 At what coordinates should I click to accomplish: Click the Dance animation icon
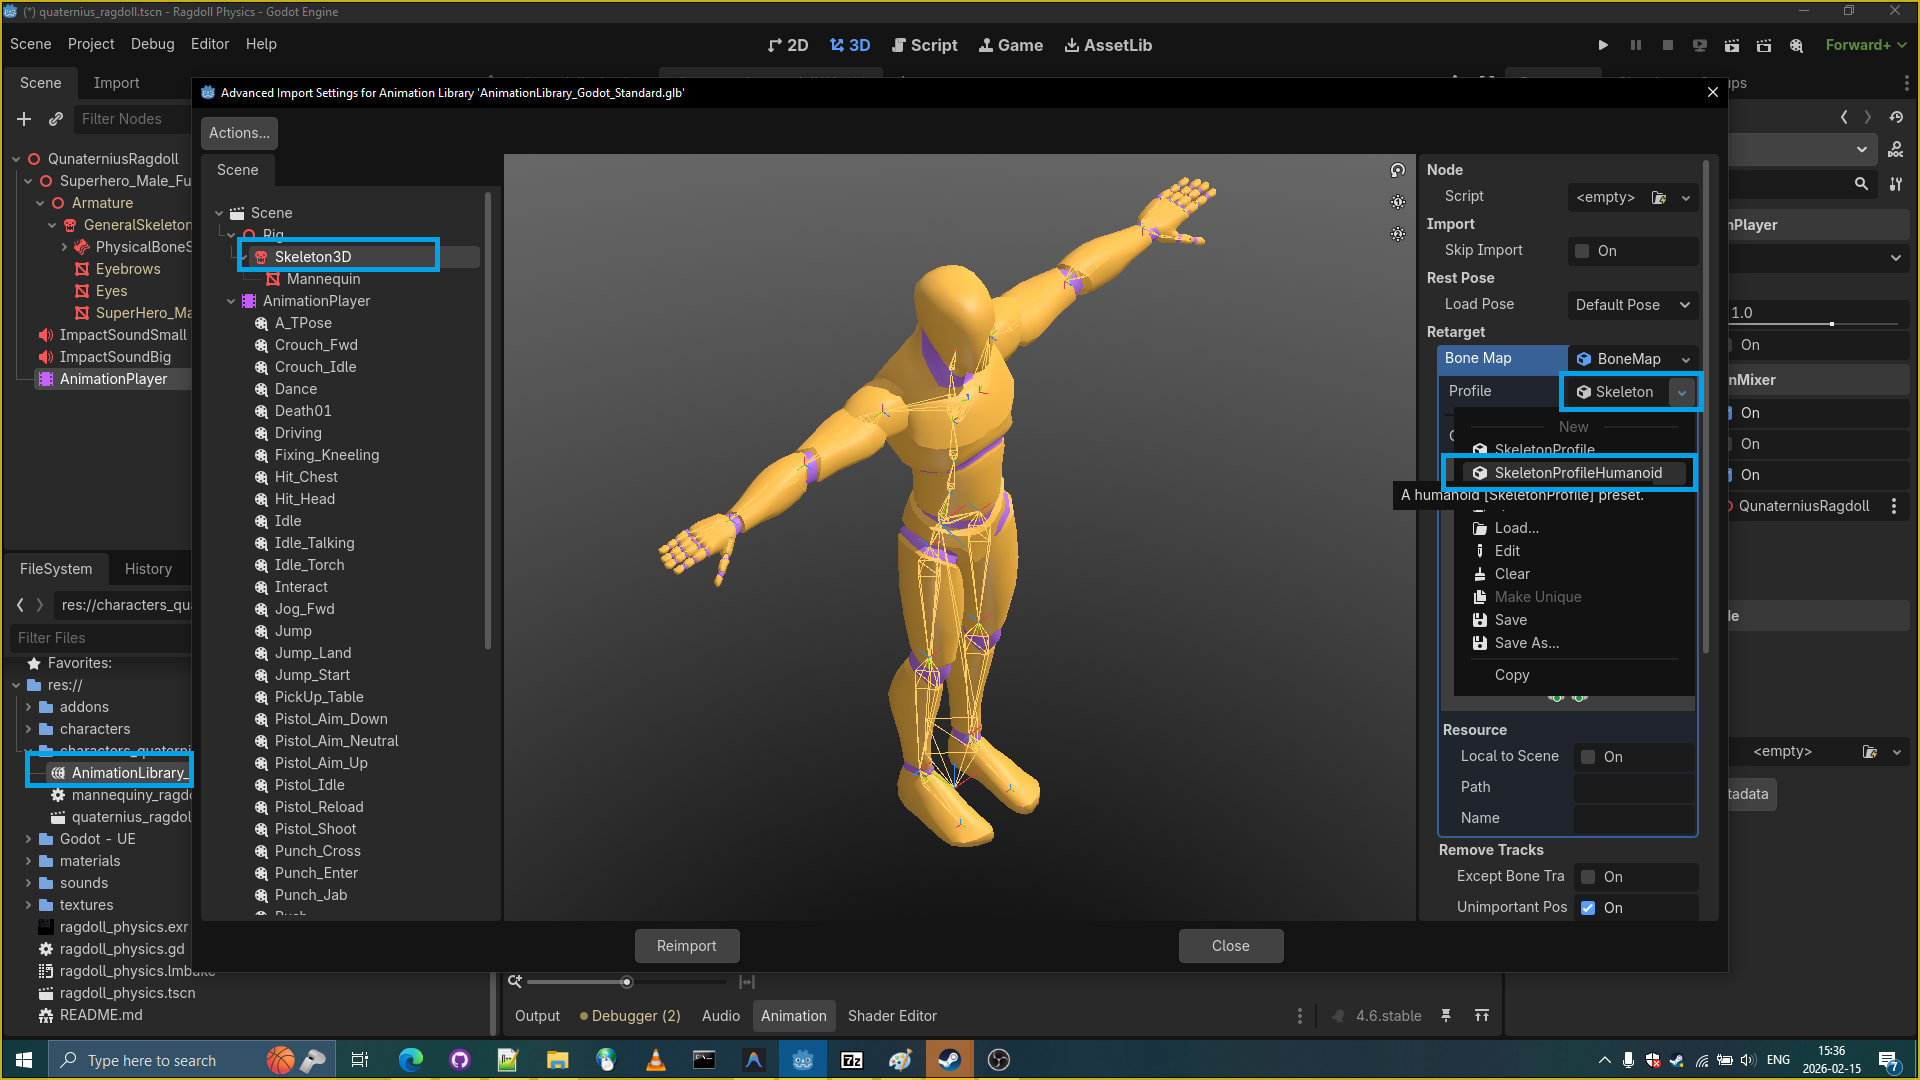pyautogui.click(x=262, y=389)
